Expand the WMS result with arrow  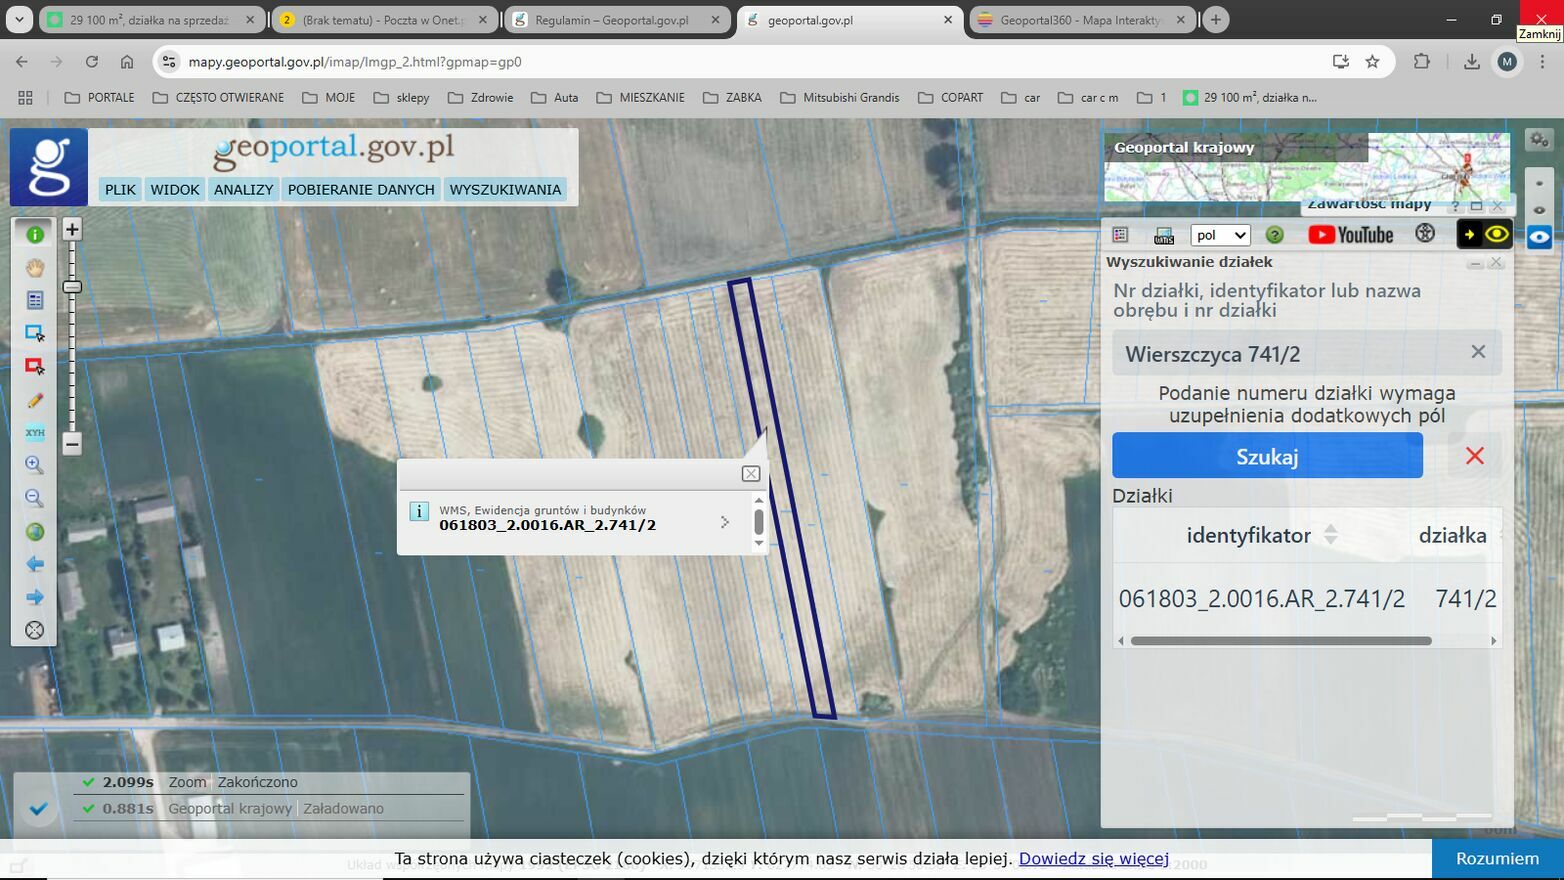725,522
